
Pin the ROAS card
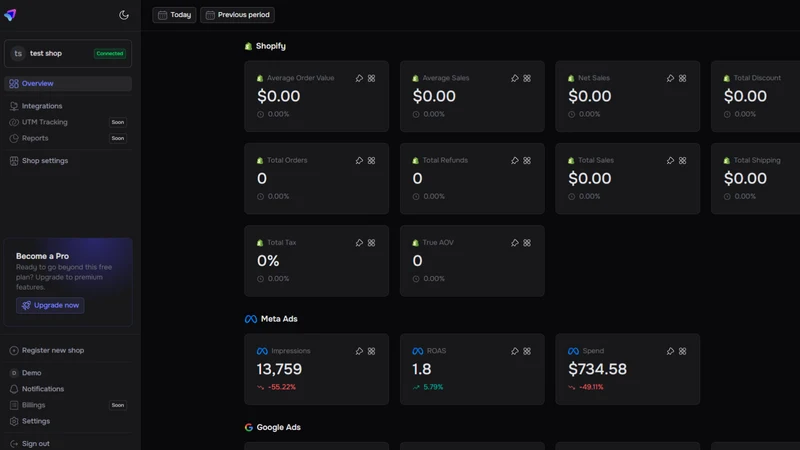tap(515, 351)
